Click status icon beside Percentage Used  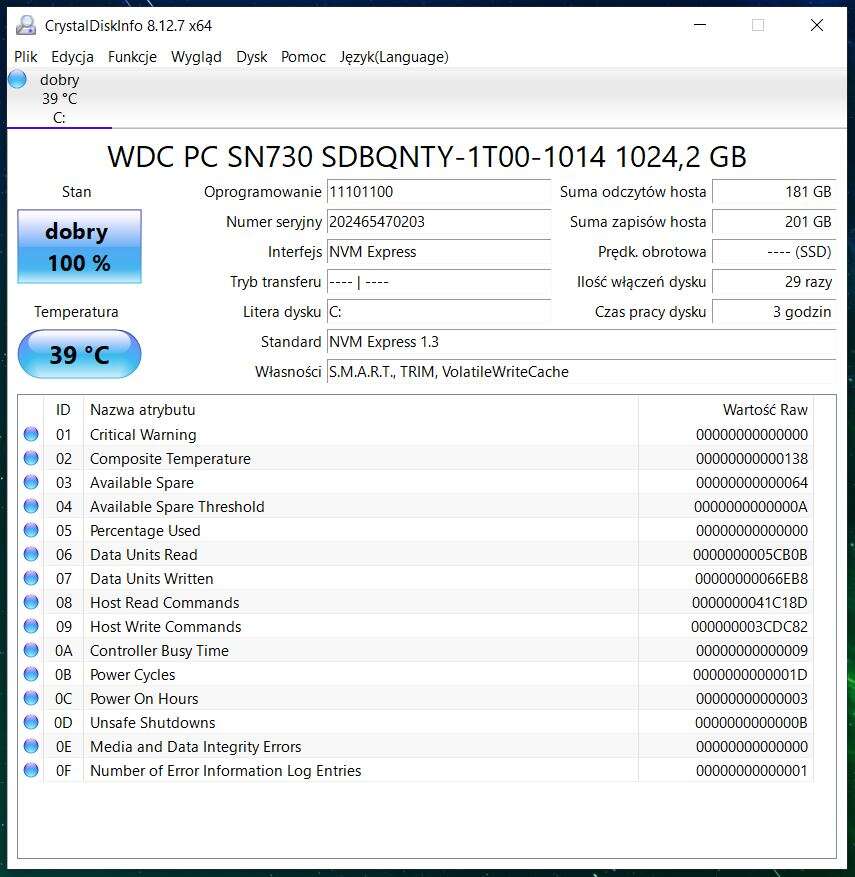pos(31,530)
